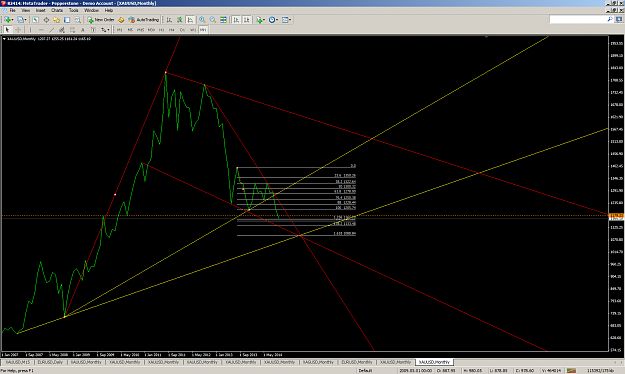Show the Data Window crosshair icon
This screenshot has width=625, height=374.
pyautogui.click(x=46, y=20)
